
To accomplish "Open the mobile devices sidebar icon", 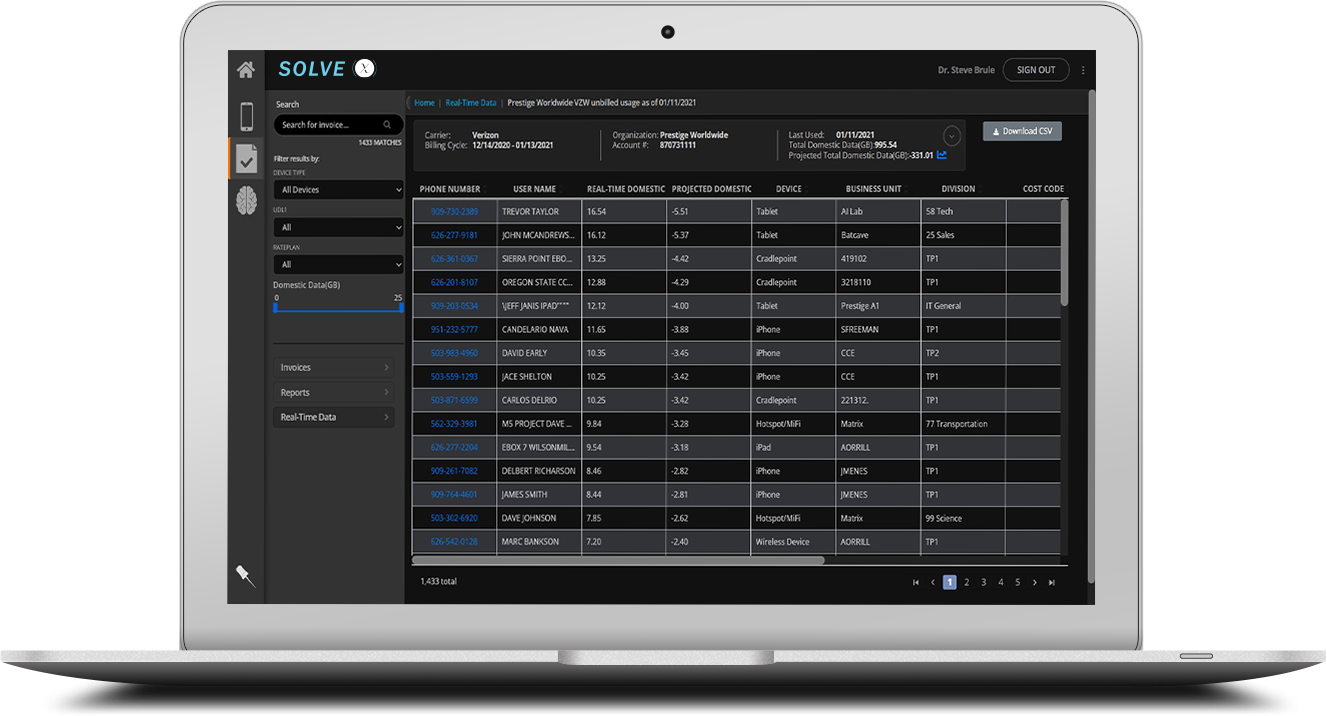I will 245,116.
